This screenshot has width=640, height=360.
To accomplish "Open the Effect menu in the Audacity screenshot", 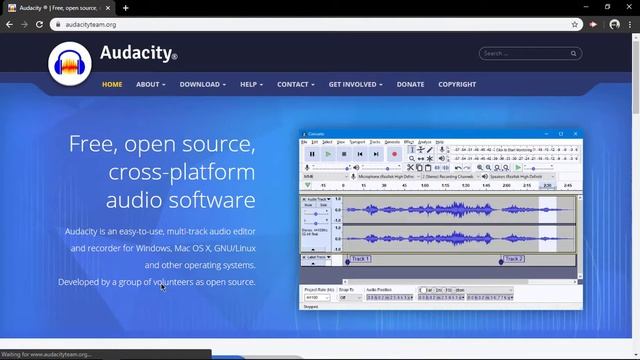I will tap(409, 142).
